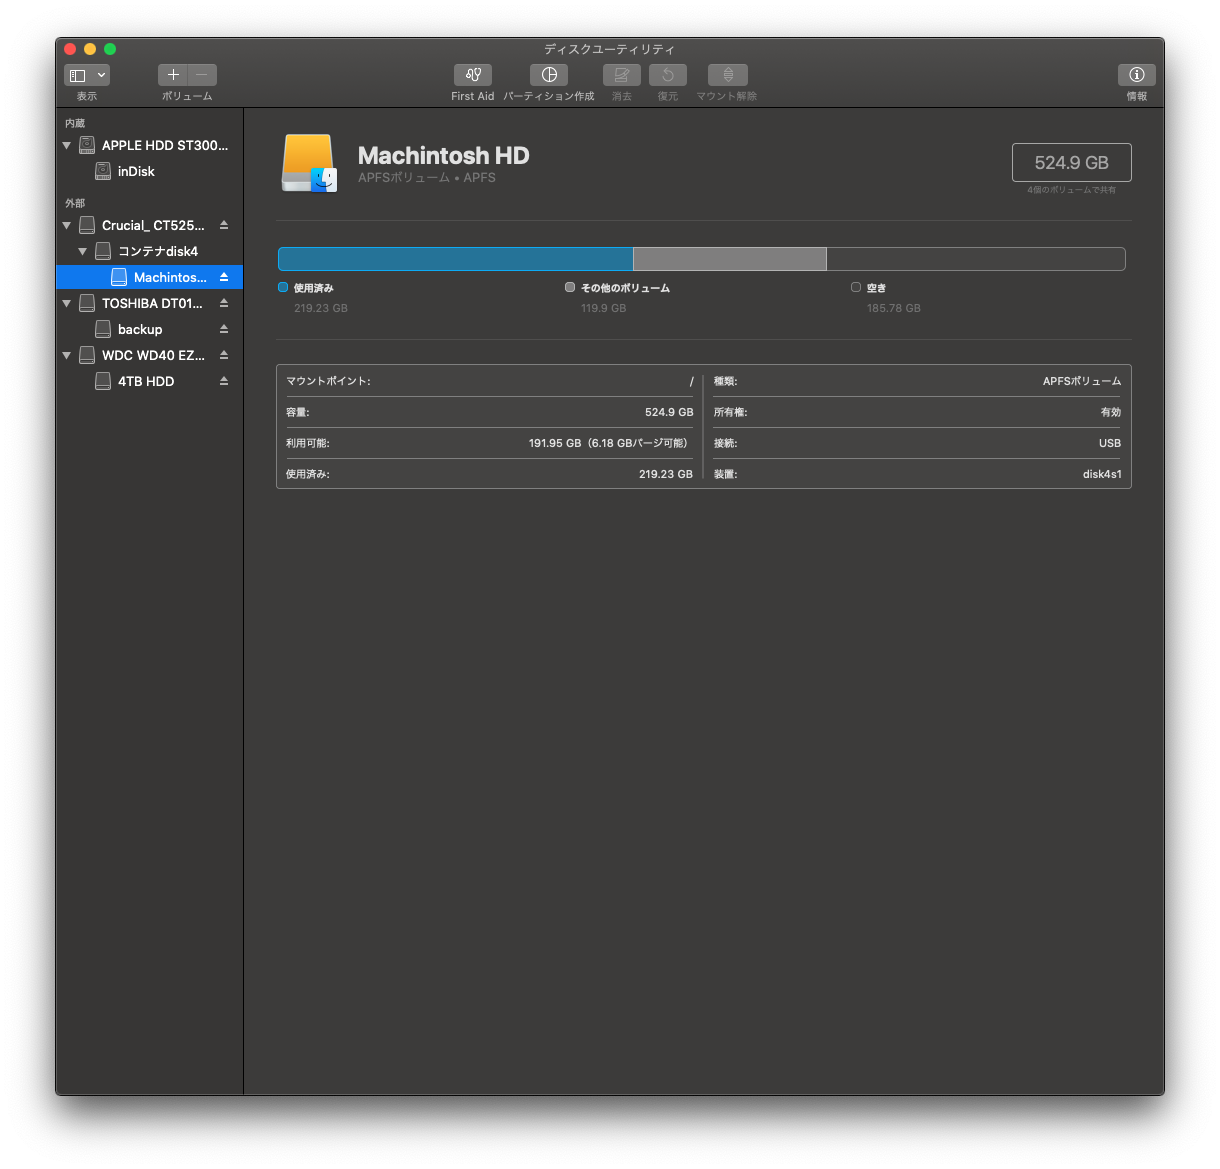Click the その他のボリューム legend marker
Viewport: 1220px width, 1169px height.
coord(570,287)
